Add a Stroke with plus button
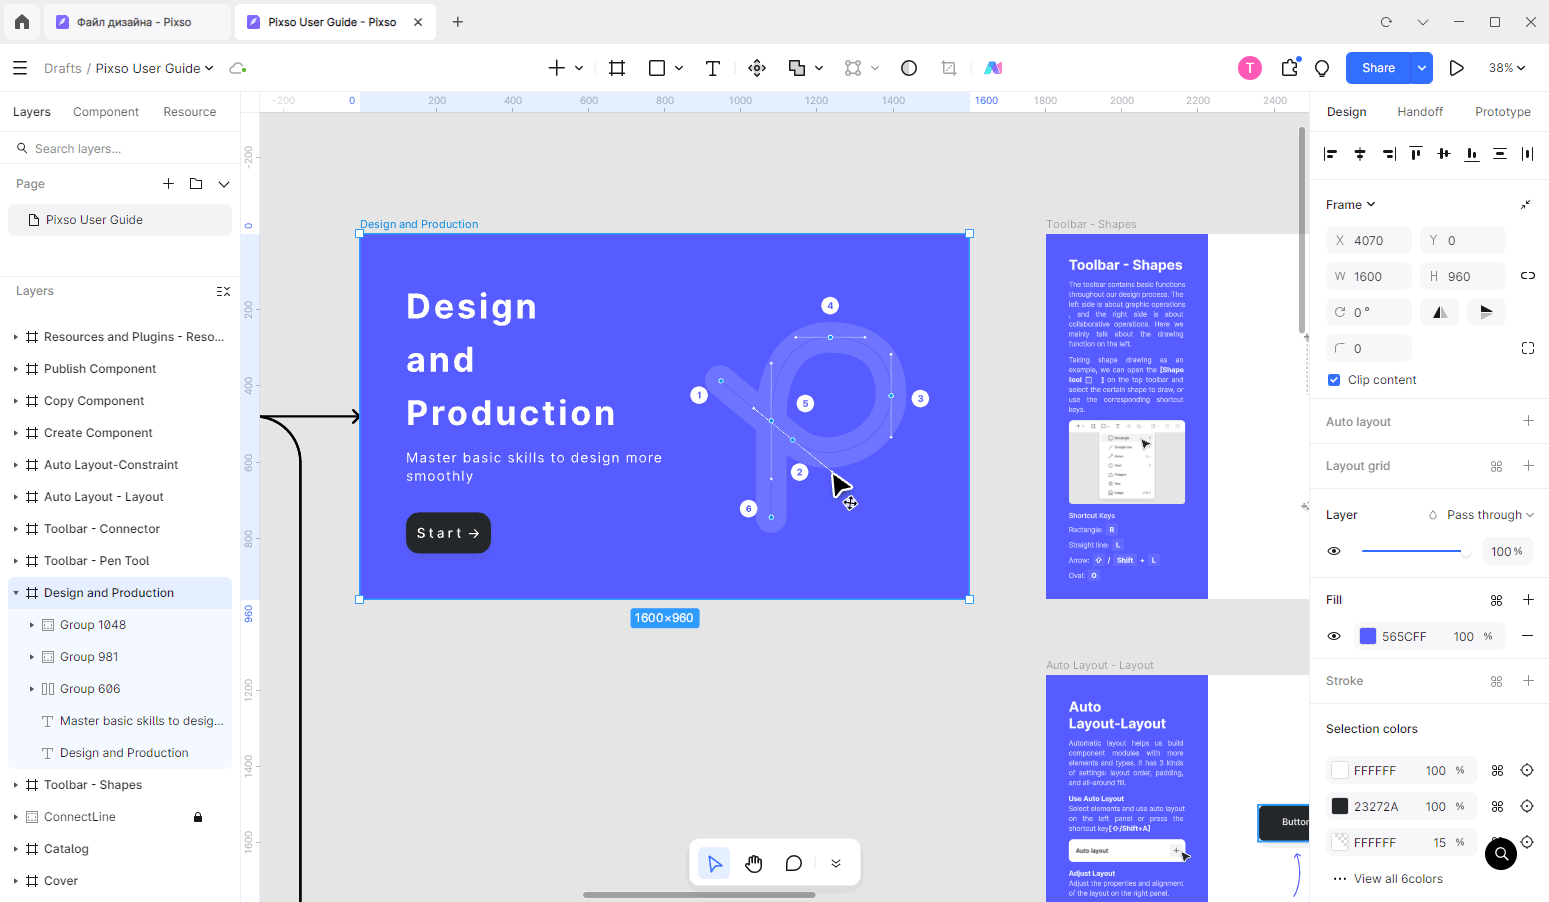This screenshot has height=902, width=1549. click(x=1528, y=681)
